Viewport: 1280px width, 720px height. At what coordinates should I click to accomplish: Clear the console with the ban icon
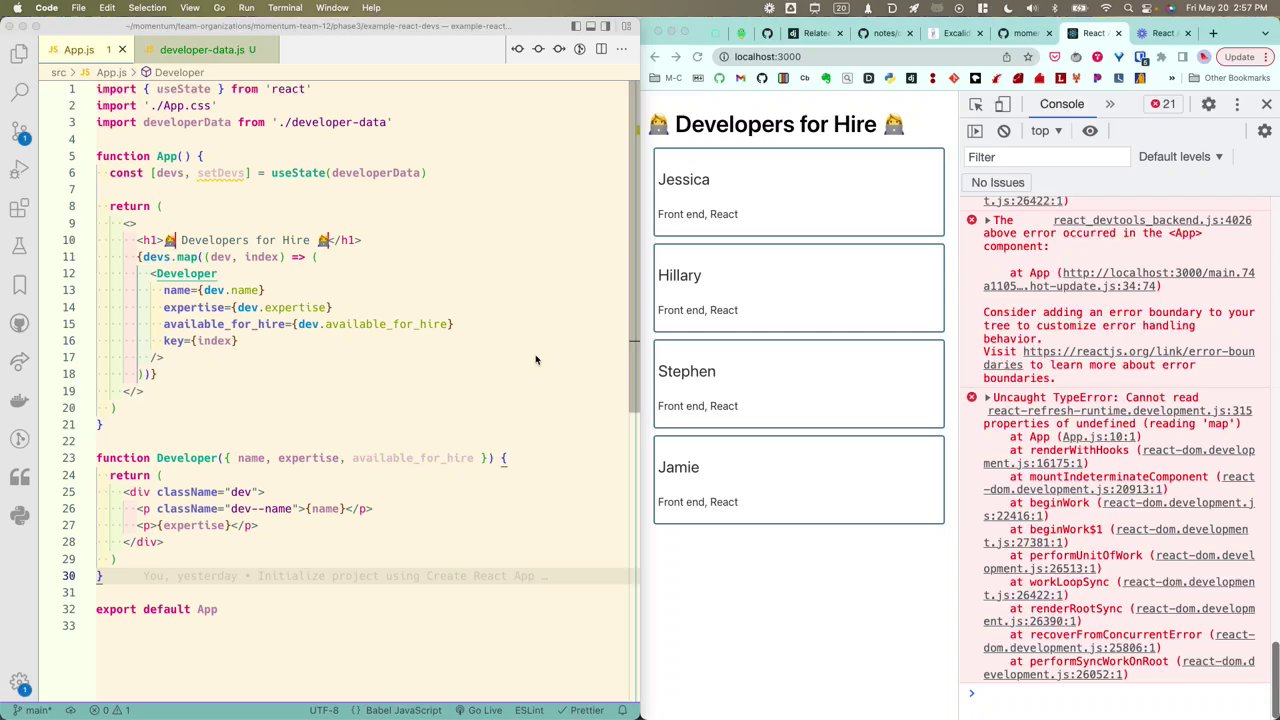pos(1004,131)
